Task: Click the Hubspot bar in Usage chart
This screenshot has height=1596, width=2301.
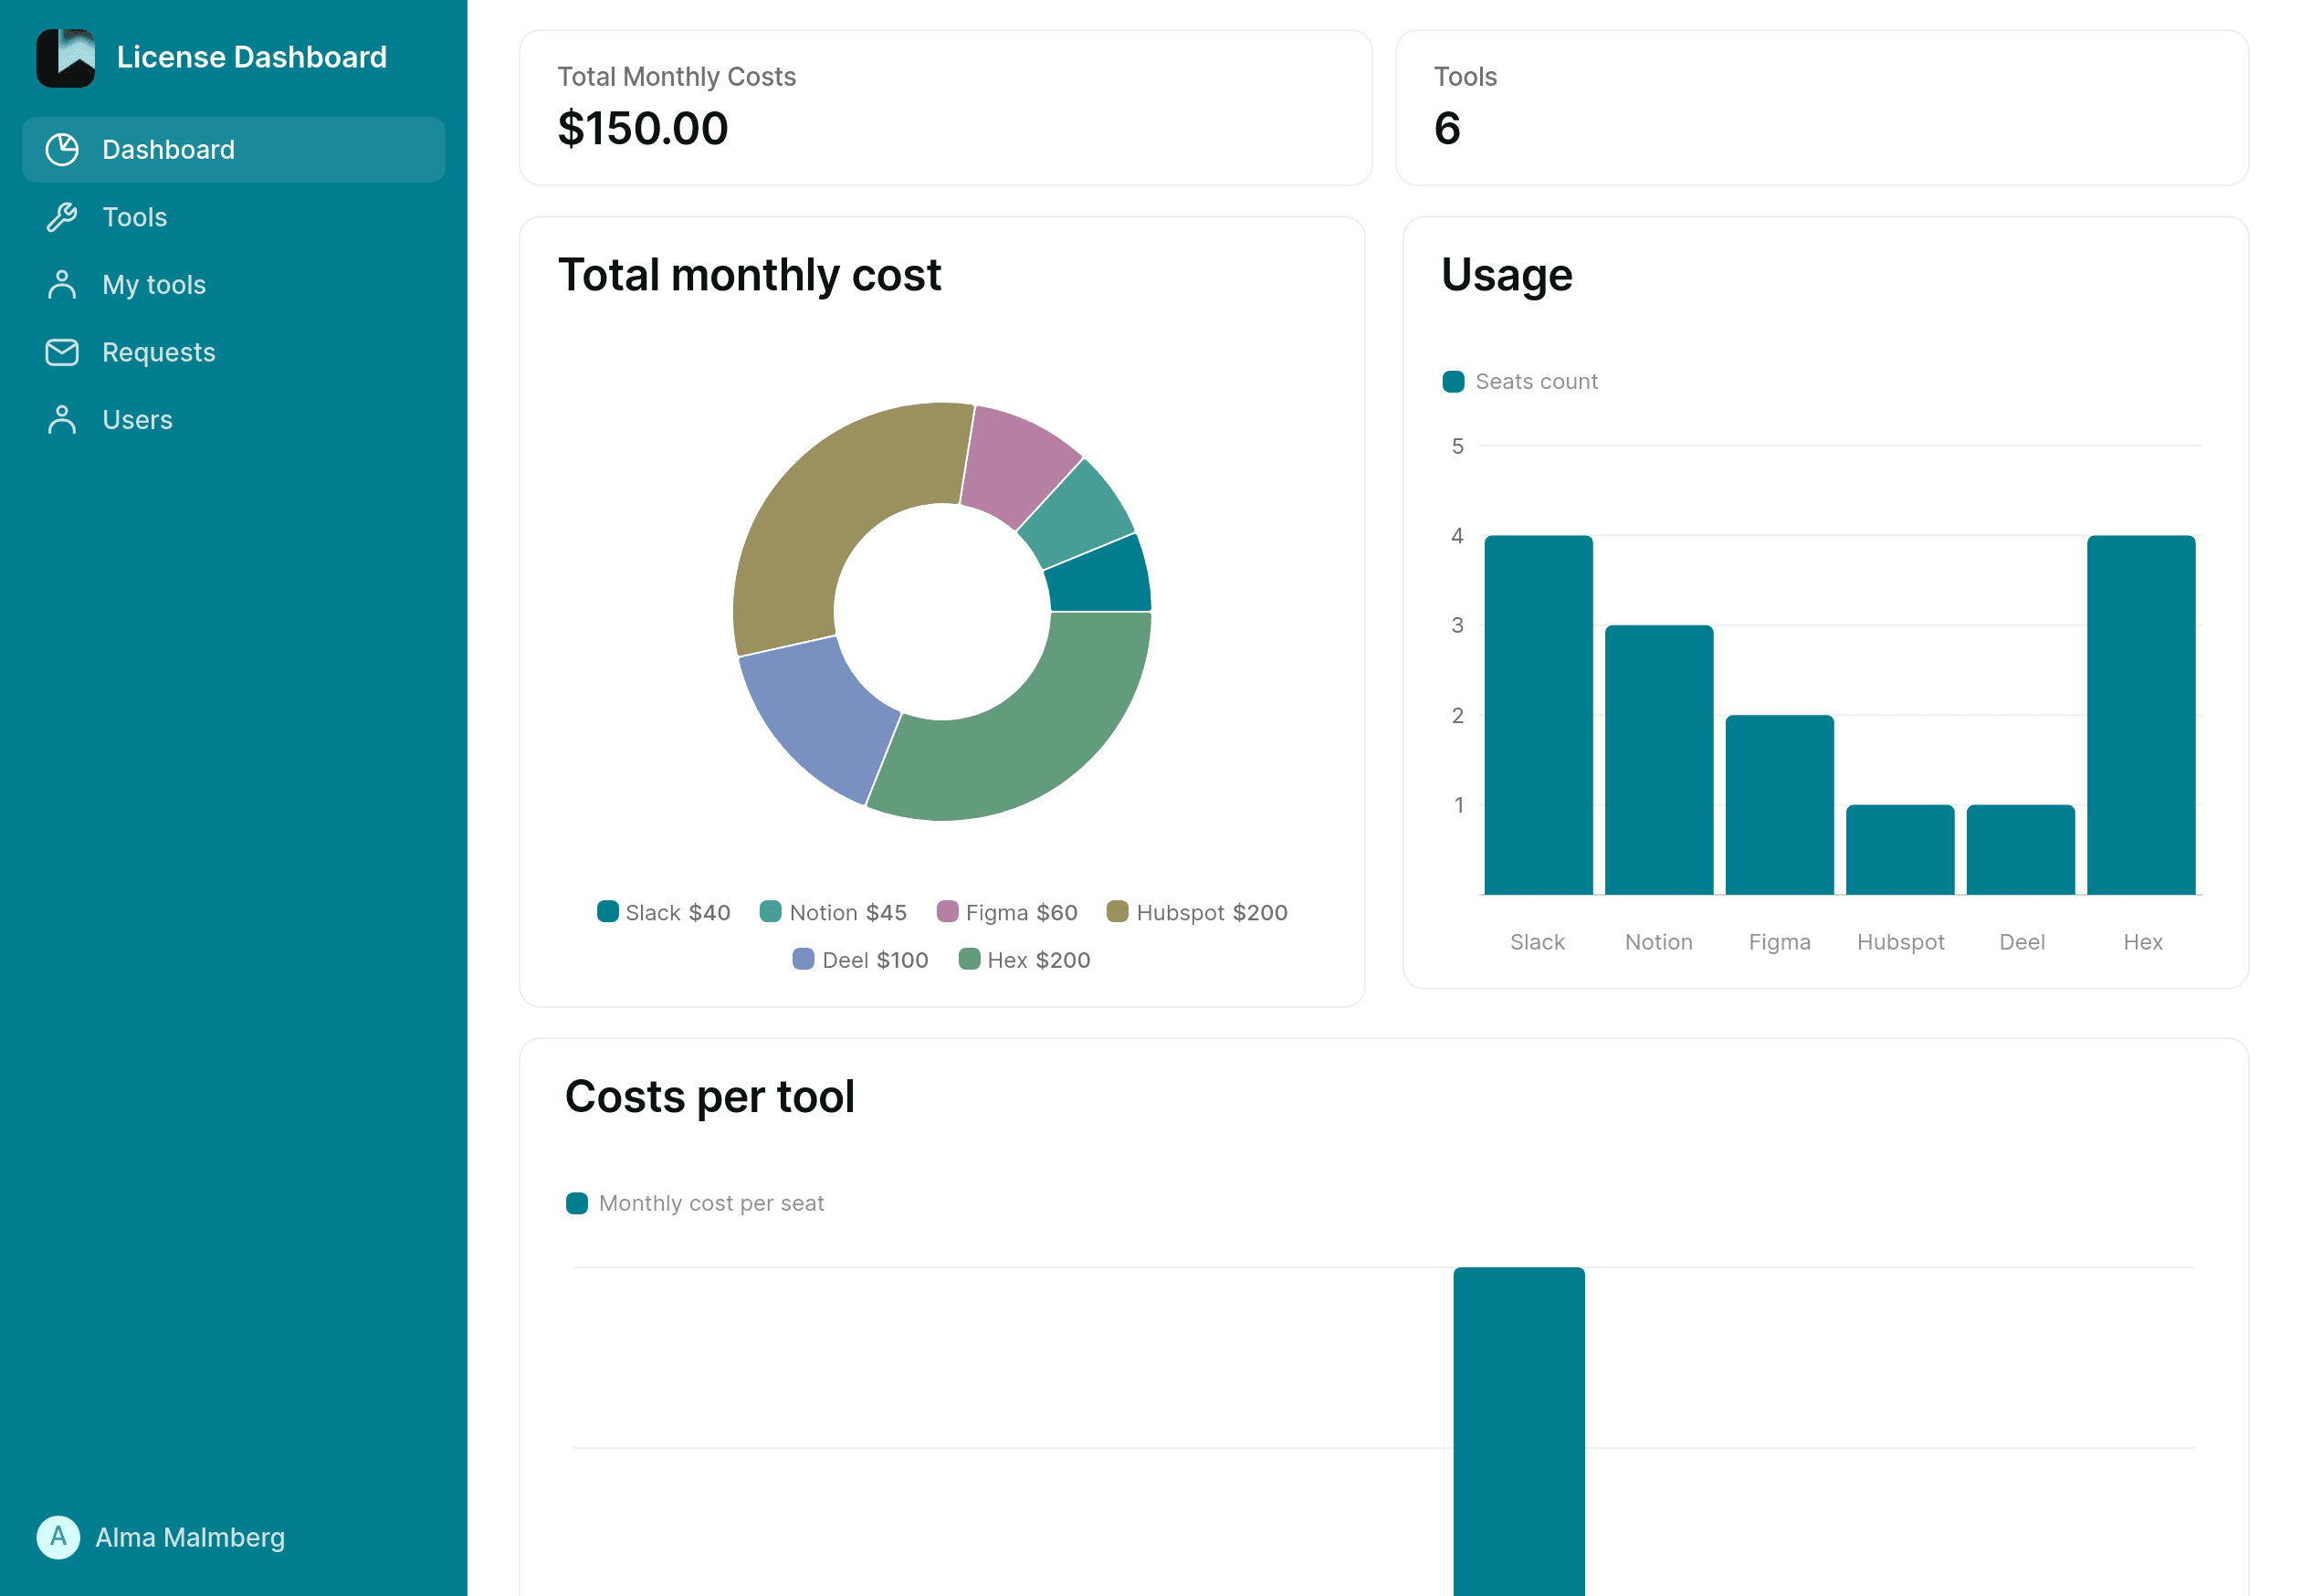Action: pos(1900,849)
